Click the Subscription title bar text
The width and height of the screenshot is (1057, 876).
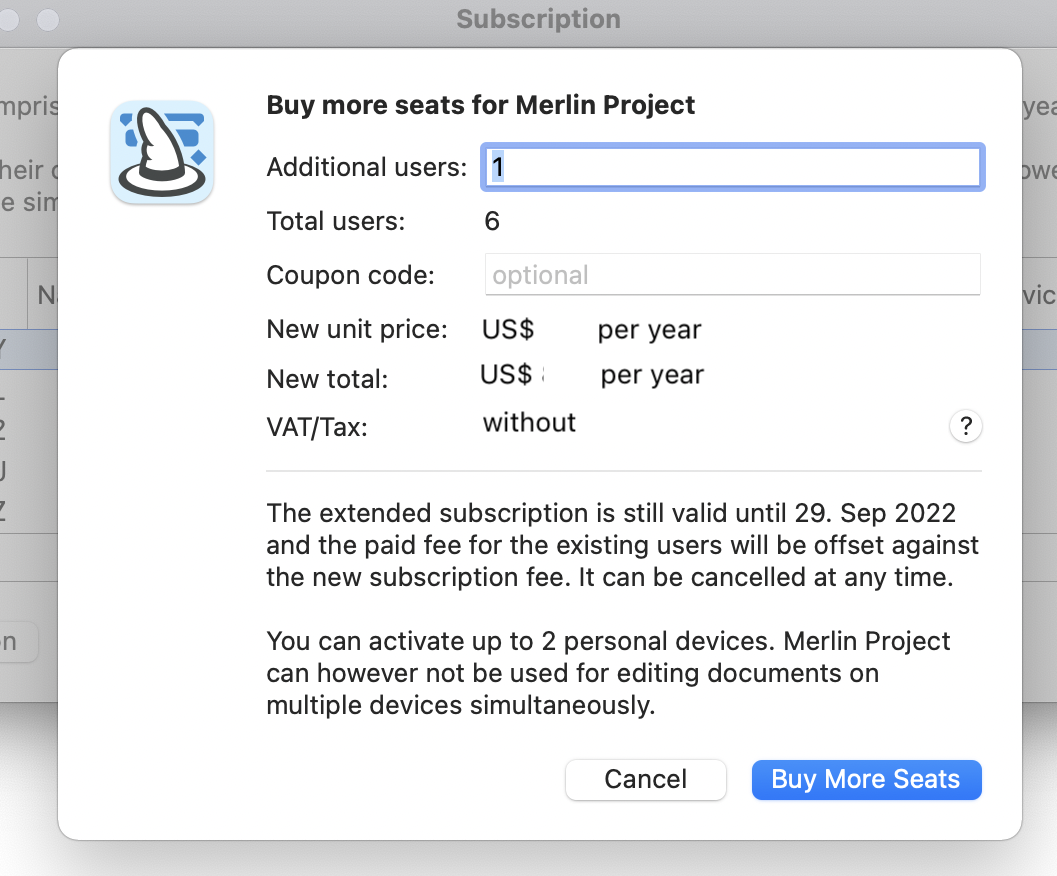tap(537, 18)
